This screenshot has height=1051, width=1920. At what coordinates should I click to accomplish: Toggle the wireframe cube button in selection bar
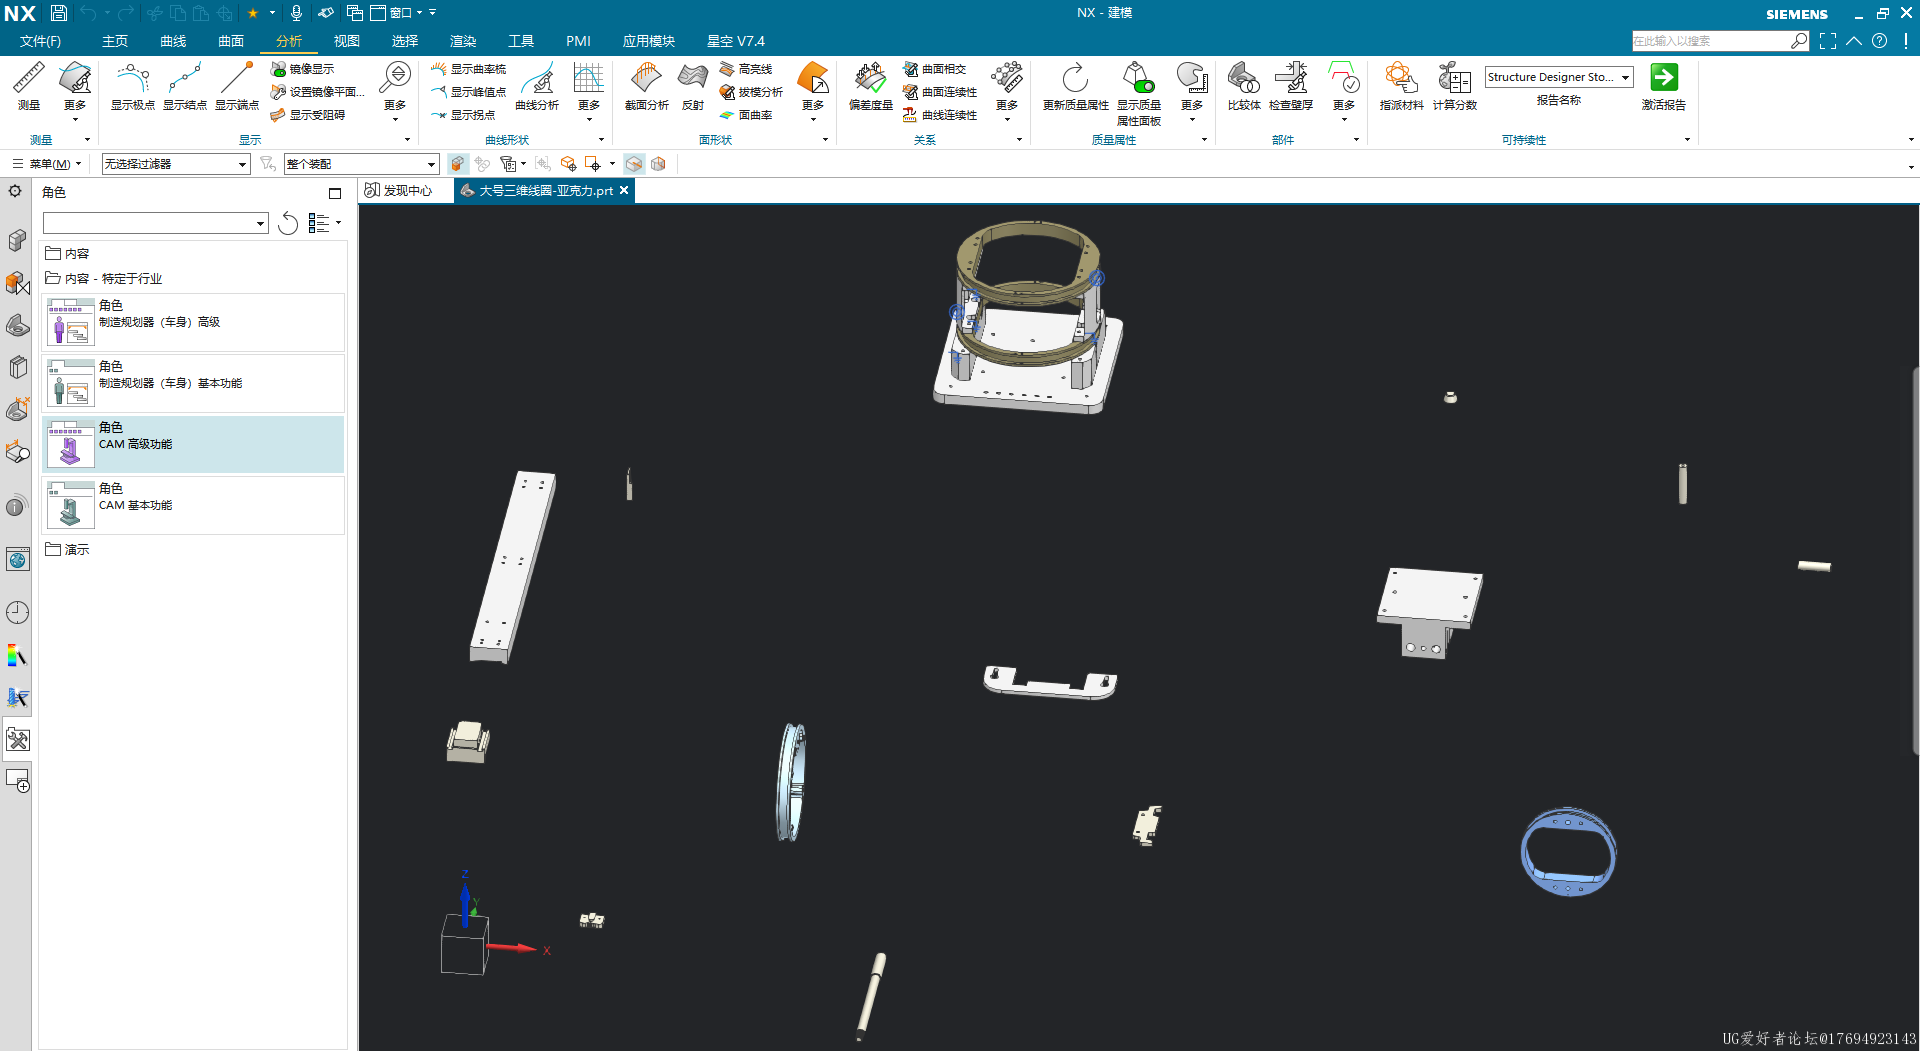click(x=658, y=164)
